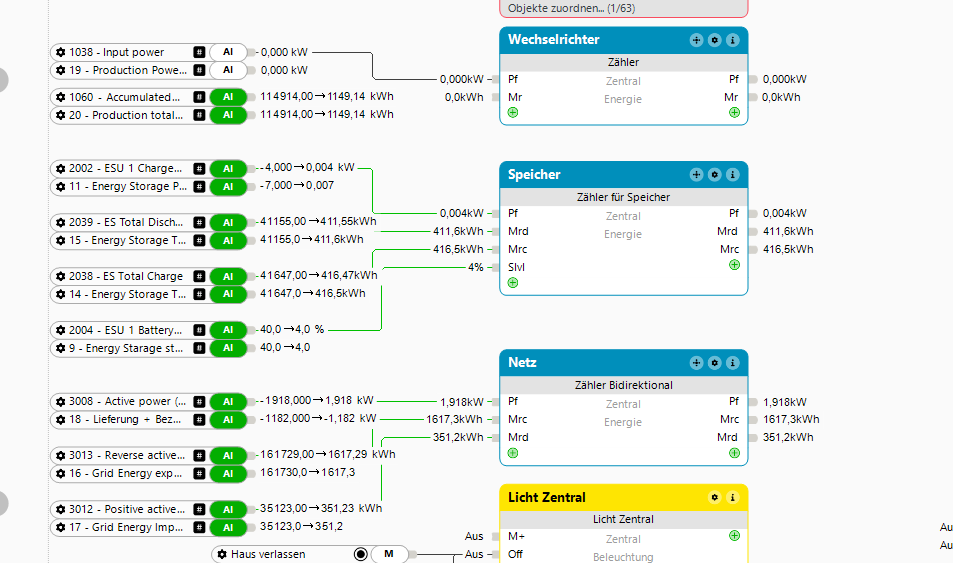The width and height of the screenshot is (953, 563).
Task: Show info for the Speicher block
Action: tap(733, 174)
